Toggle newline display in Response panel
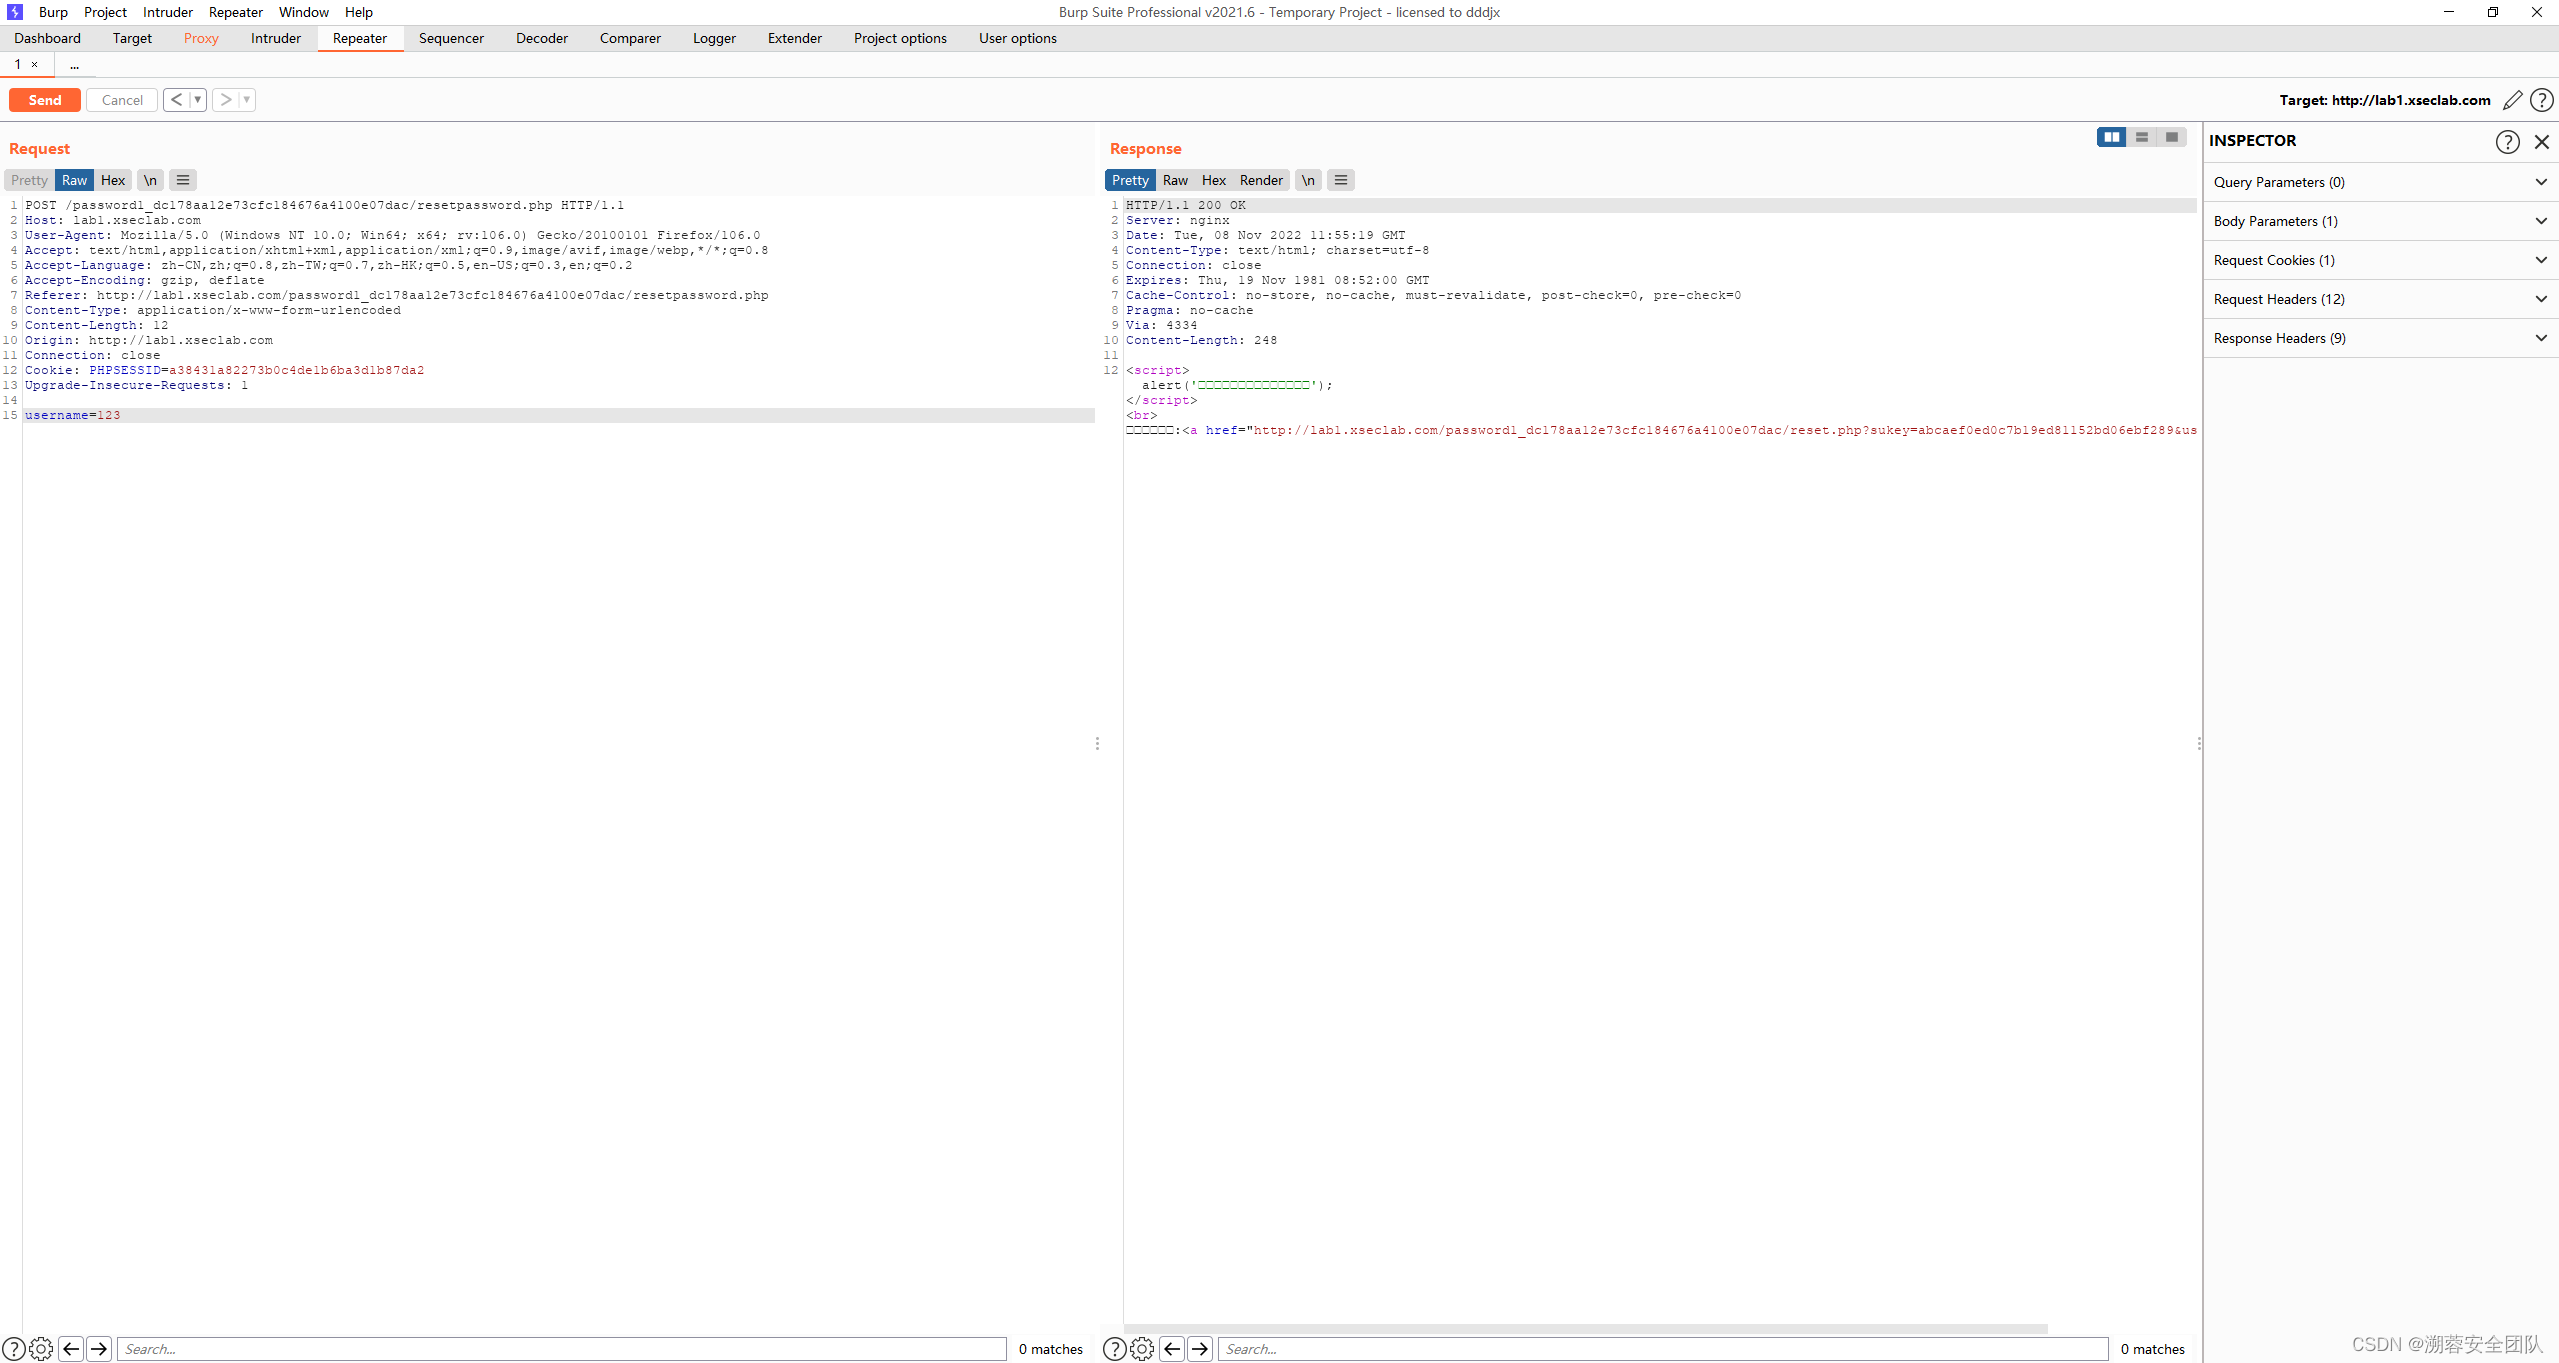Screen dimensions: 2559x1363 [1308, 180]
